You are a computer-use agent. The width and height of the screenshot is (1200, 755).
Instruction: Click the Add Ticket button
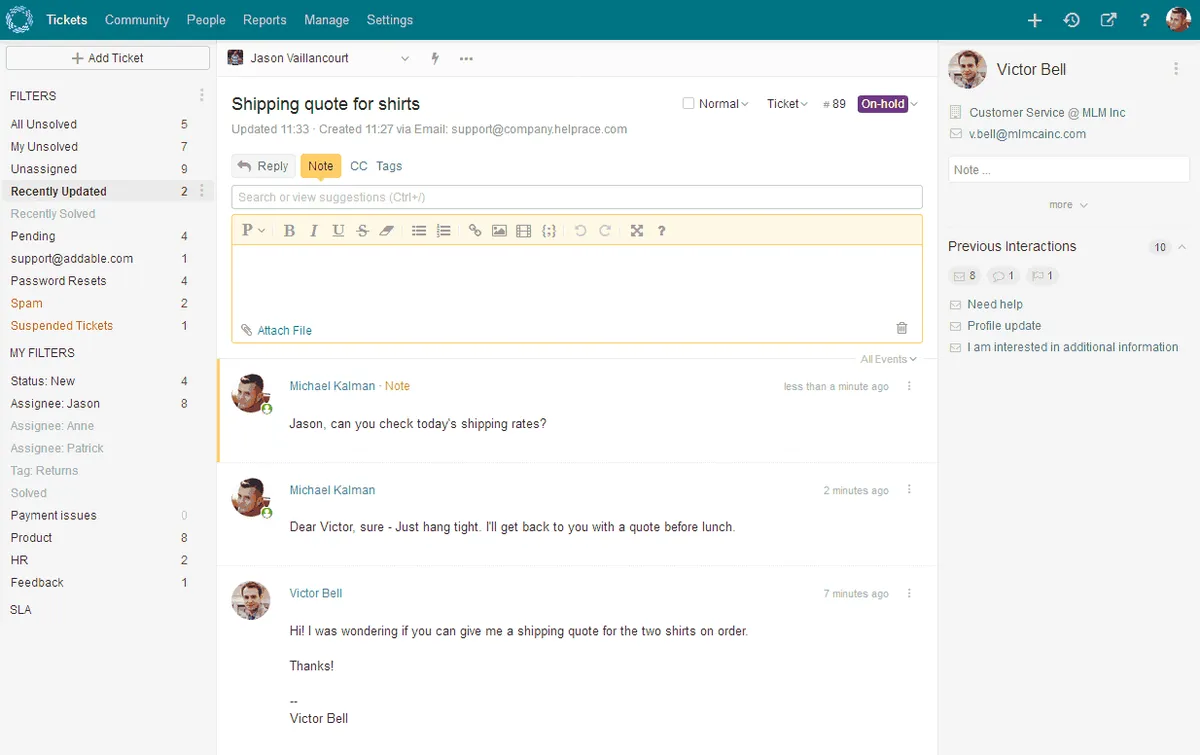click(x=108, y=58)
